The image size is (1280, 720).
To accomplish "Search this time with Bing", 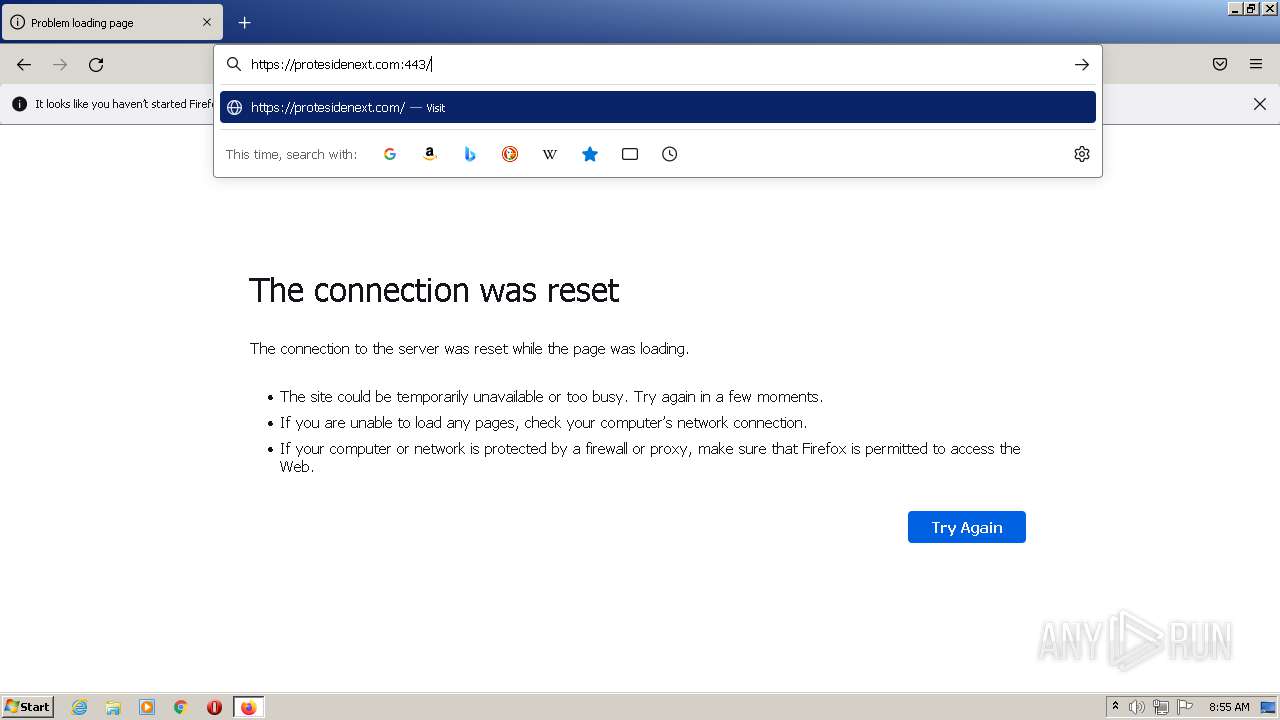I will pyautogui.click(x=470, y=154).
